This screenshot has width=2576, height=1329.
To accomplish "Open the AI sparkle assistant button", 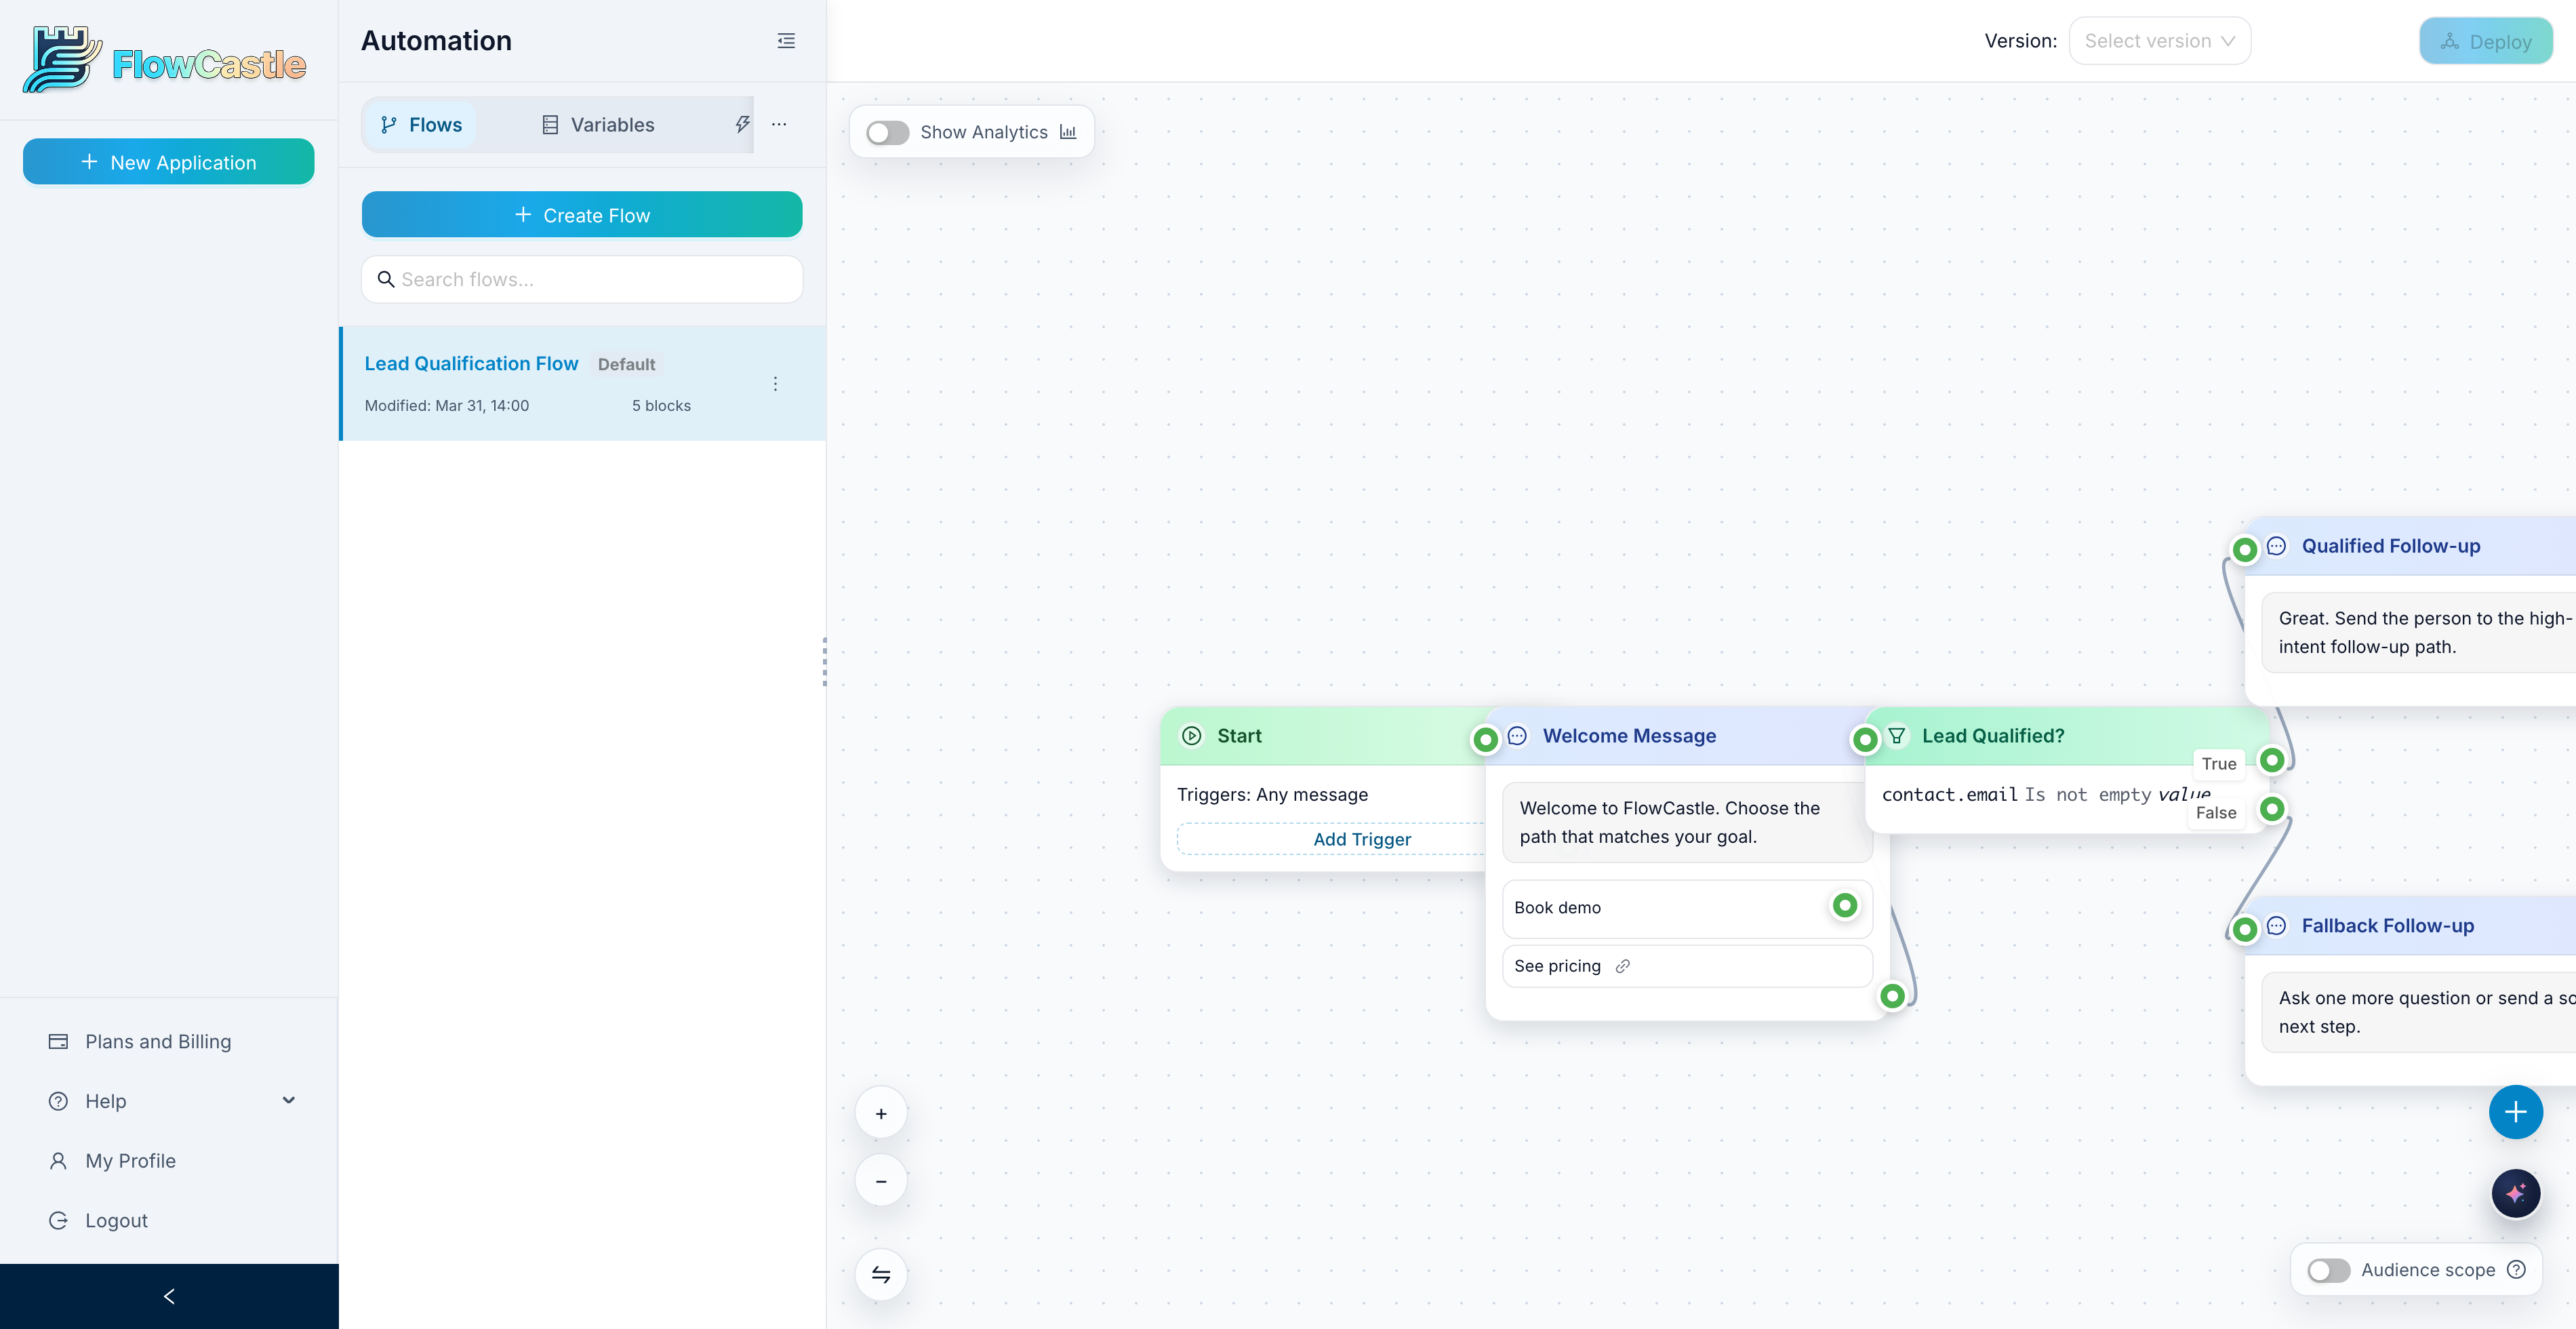I will pos(2515,1193).
